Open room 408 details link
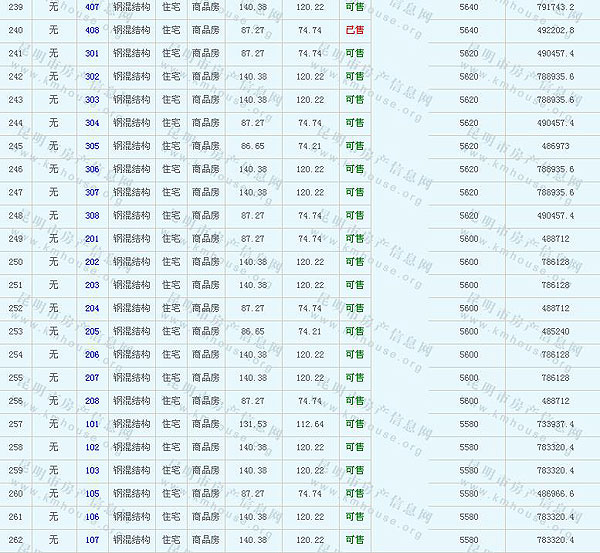Image resolution: width=600 pixels, height=553 pixels. pyautogui.click(x=92, y=30)
